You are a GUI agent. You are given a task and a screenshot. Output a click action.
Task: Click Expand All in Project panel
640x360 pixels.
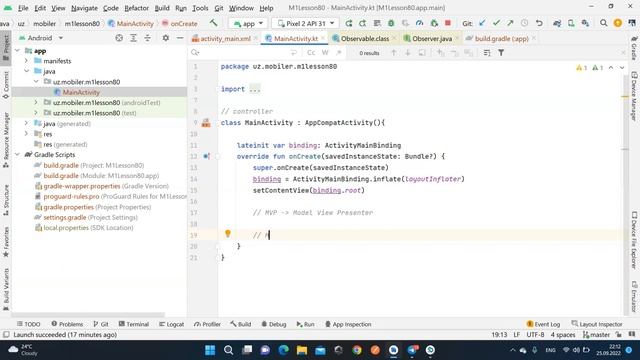(x=133, y=38)
